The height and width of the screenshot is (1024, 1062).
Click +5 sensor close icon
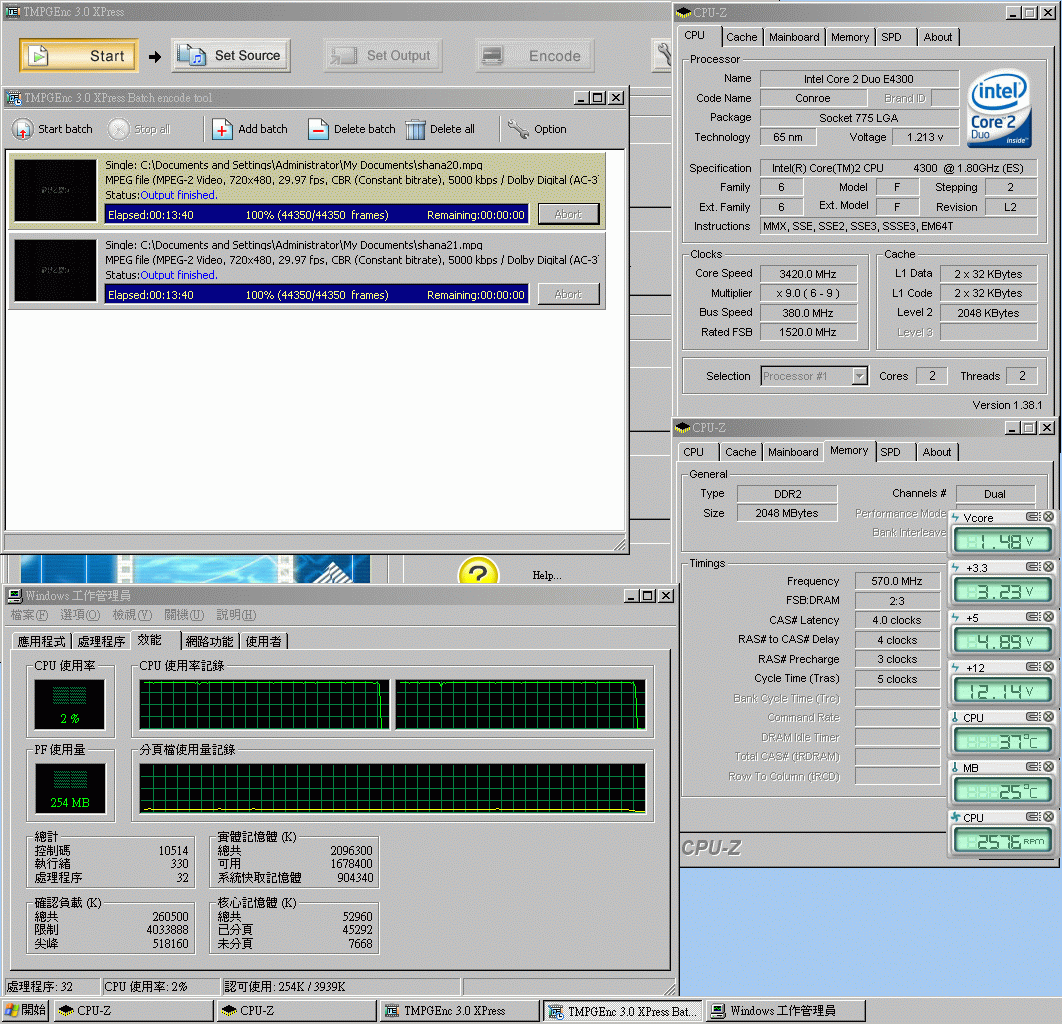(1048, 616)
